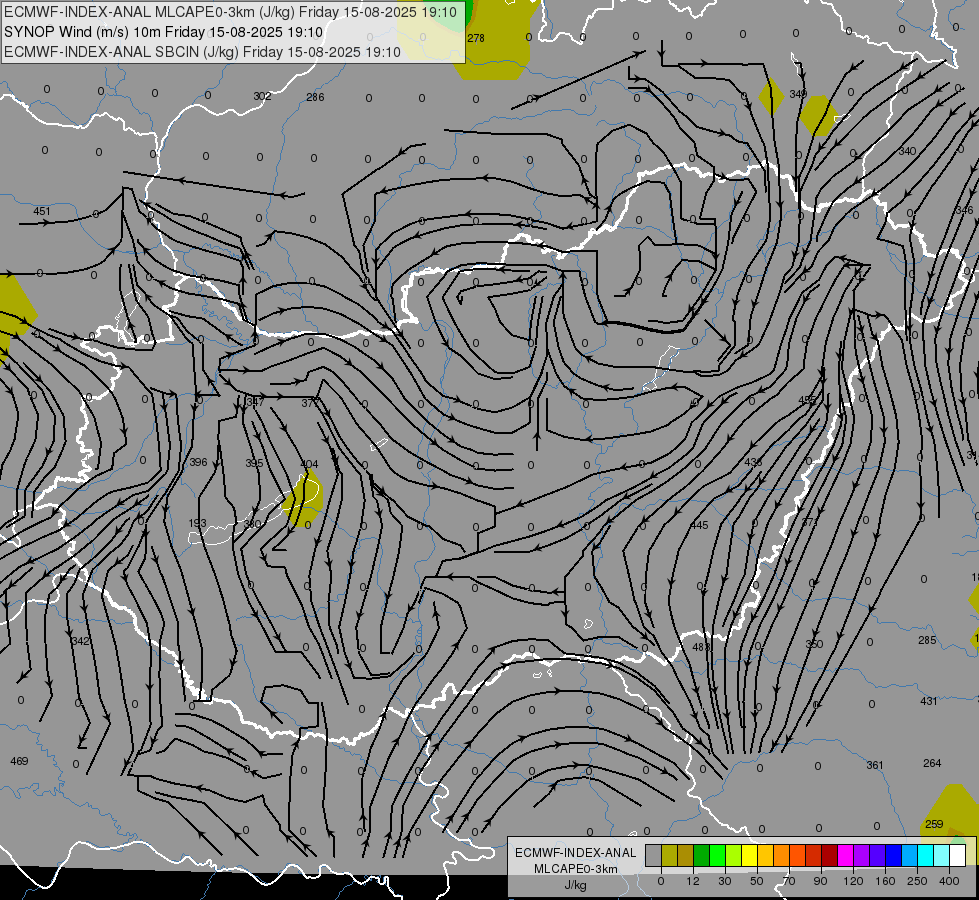Click legend scale value 30

tap(724, 881)
